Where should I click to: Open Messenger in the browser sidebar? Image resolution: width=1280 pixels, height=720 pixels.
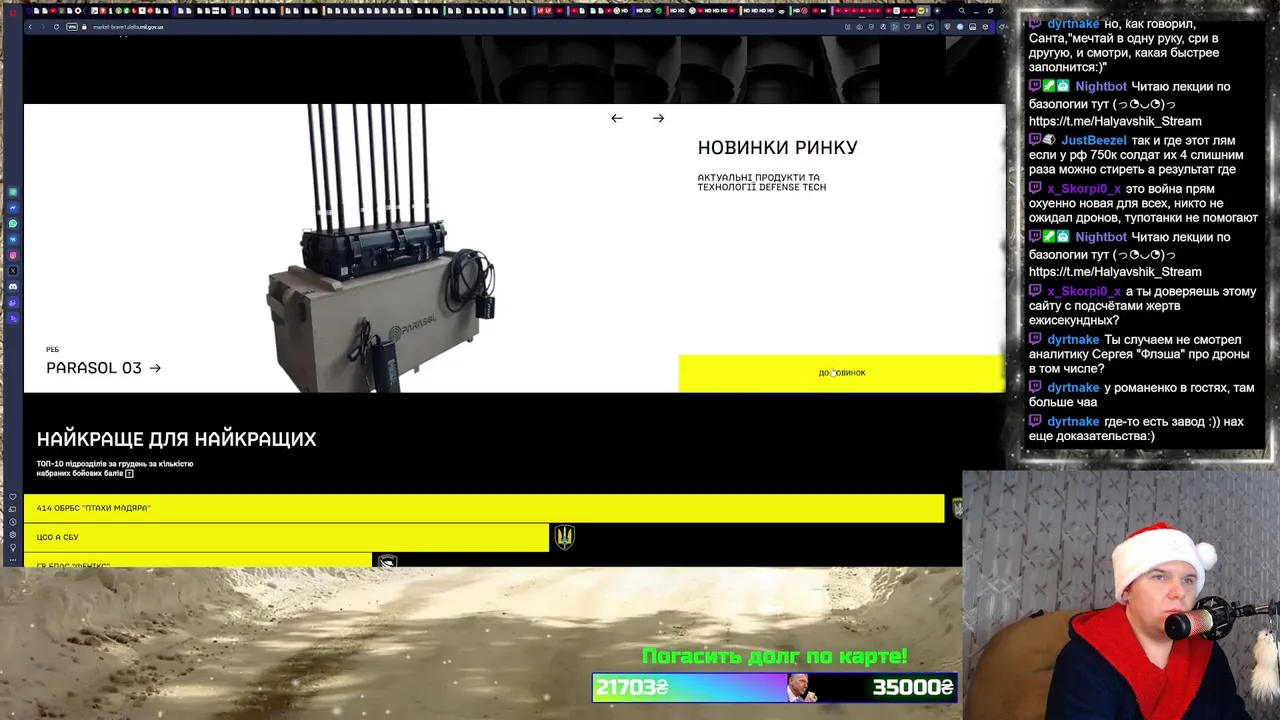[x=12, y=208]
